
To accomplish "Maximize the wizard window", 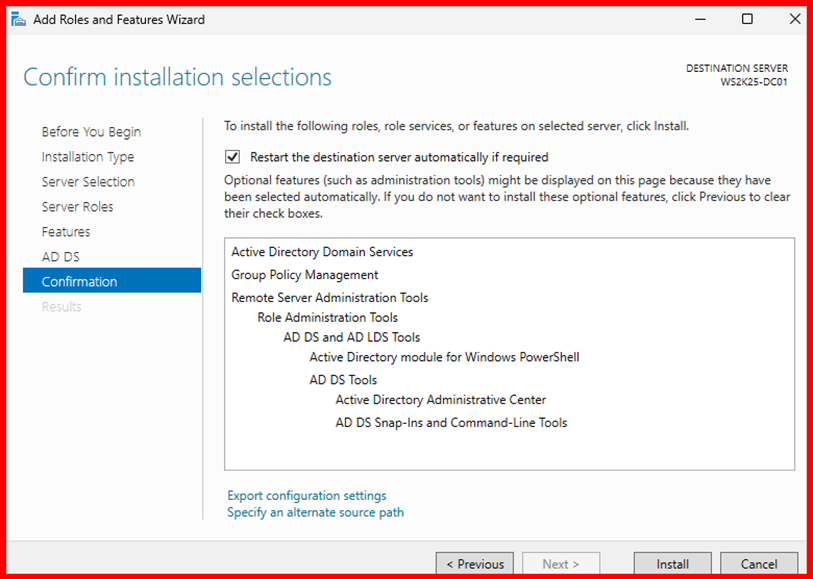I will pos(747,19).
